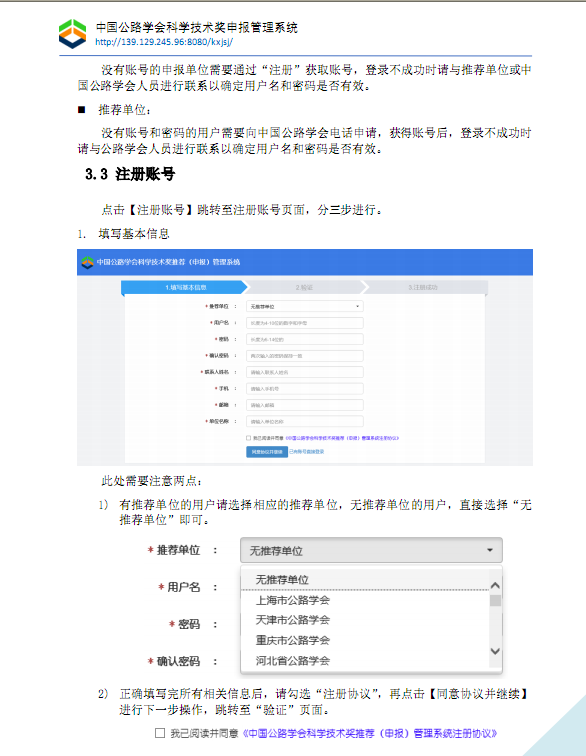Click the 邮箱 input field
Viewport: 586px width, 756px height.
(x=304, y=405)
